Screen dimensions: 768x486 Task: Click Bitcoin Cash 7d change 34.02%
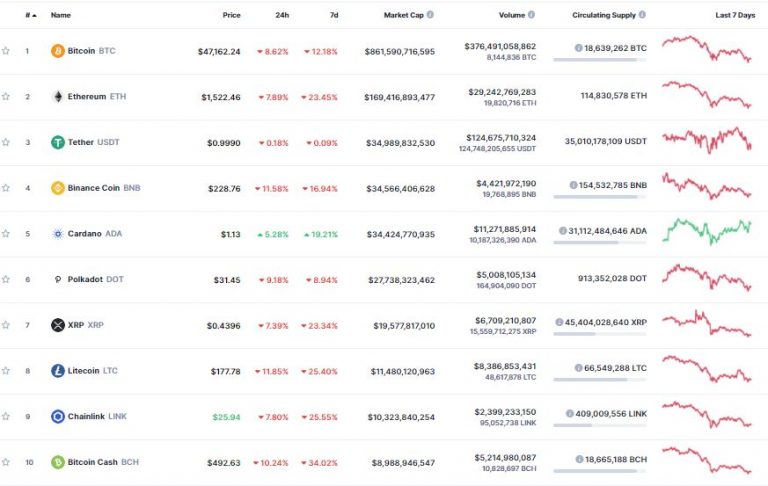319,463
